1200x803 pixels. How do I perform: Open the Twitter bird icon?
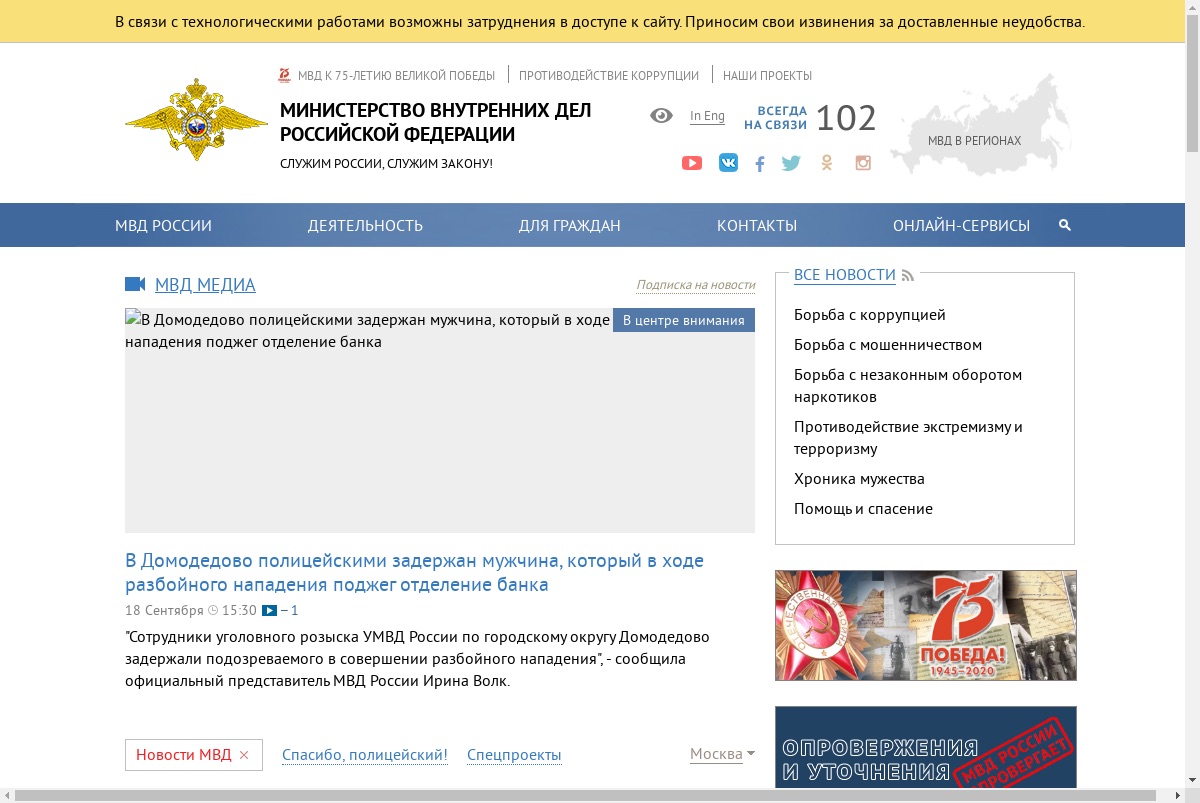point(791,163)
